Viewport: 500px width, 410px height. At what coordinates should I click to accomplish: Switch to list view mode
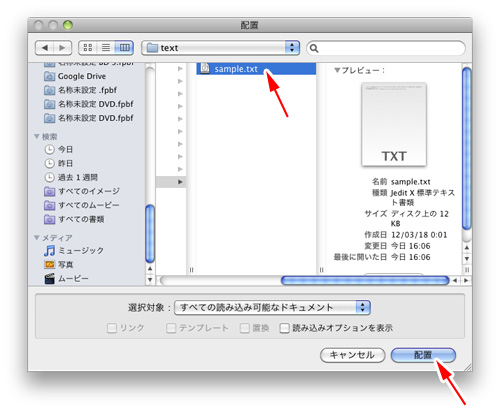click(x=106, y=48)
